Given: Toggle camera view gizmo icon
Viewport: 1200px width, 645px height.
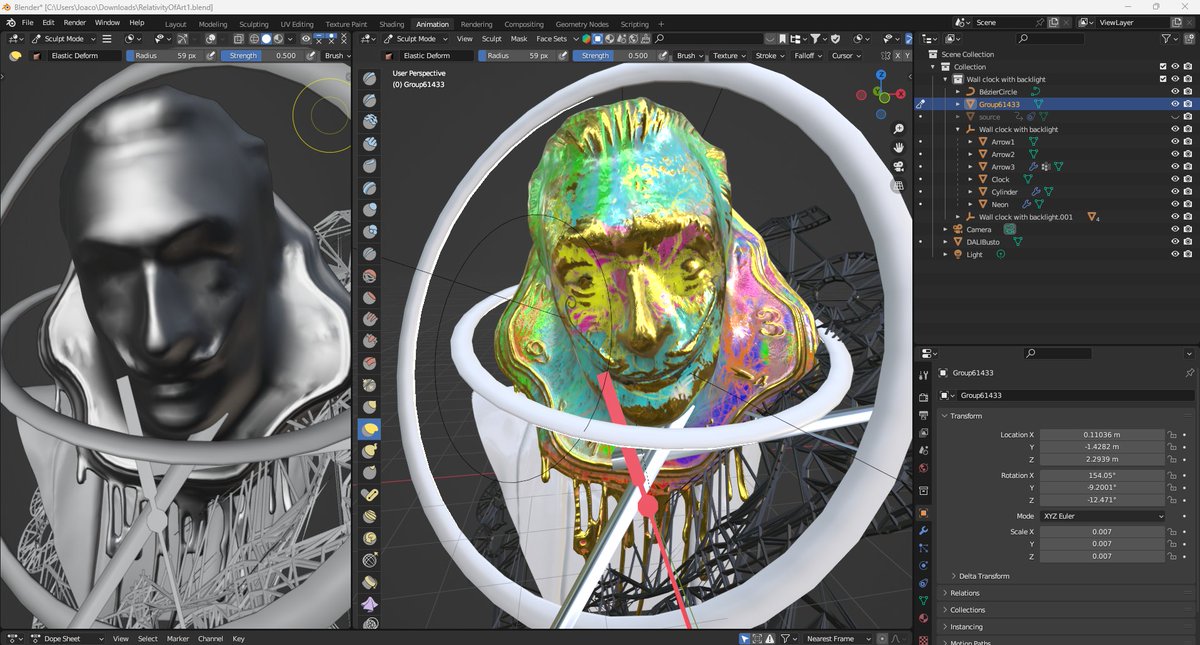Looking at the screenshot, I should (899, 166).
